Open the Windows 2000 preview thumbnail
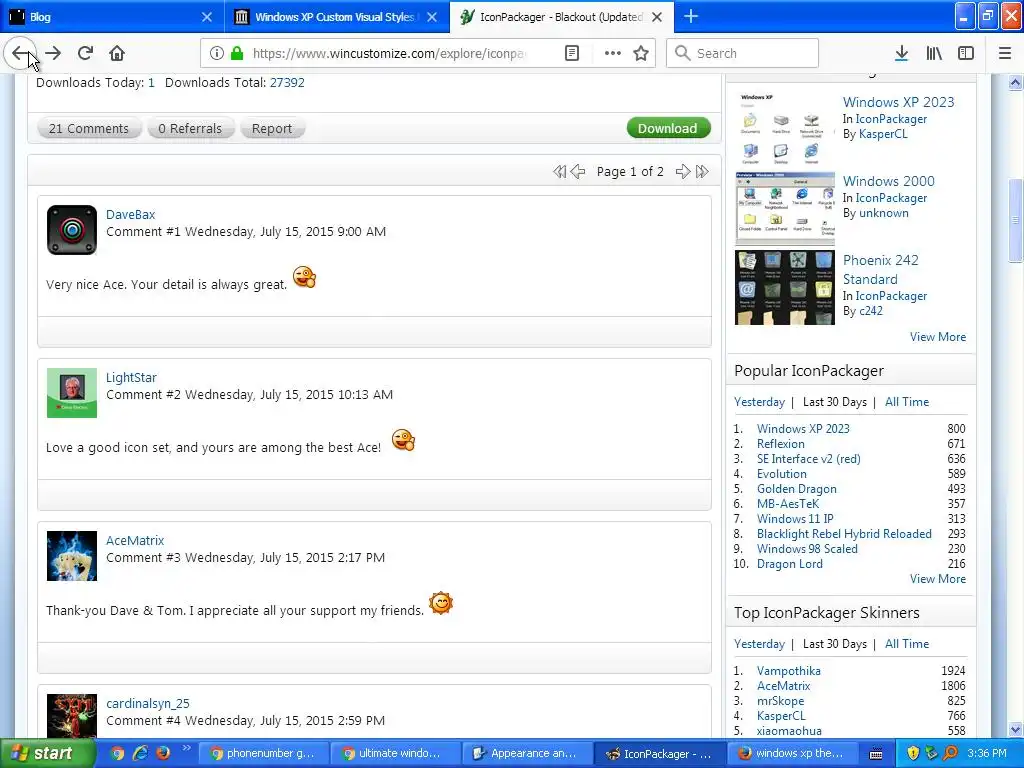 point(784,208)
